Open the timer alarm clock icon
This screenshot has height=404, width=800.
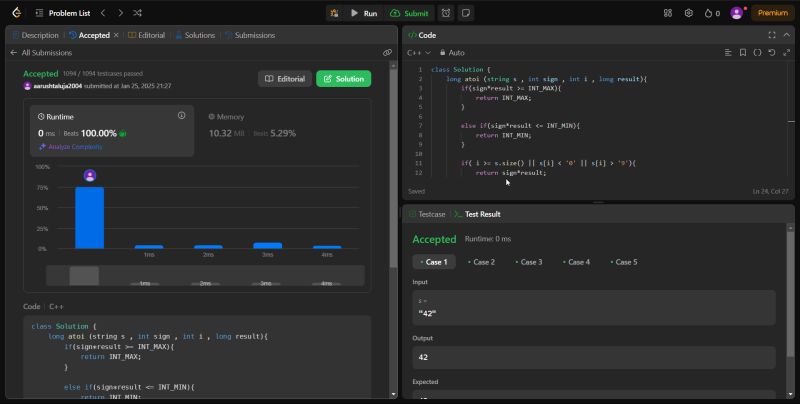pos(445,13)
